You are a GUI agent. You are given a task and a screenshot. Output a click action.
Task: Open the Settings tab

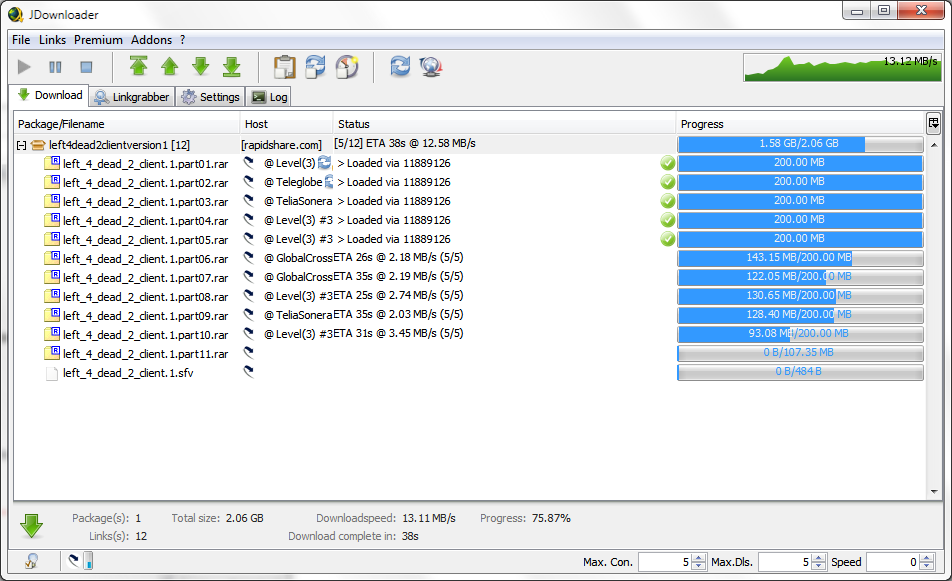pos(210,97)
